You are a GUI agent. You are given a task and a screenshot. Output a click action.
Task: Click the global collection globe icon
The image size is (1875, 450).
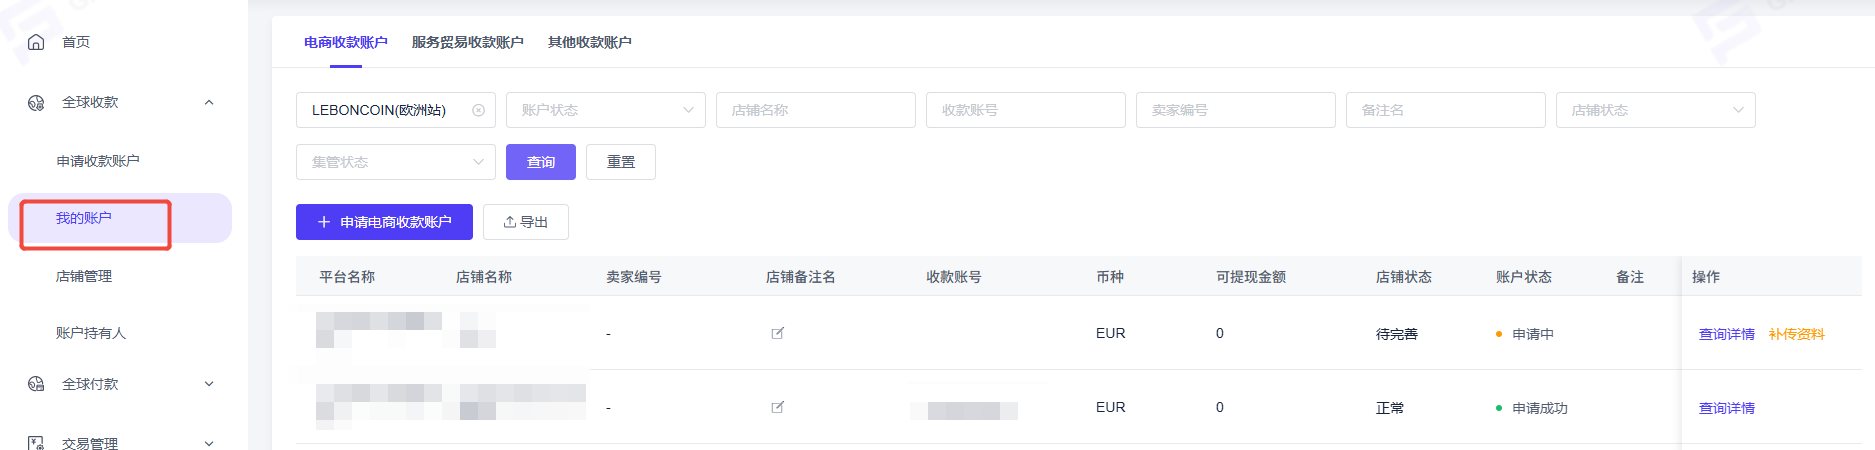[36, 103]
